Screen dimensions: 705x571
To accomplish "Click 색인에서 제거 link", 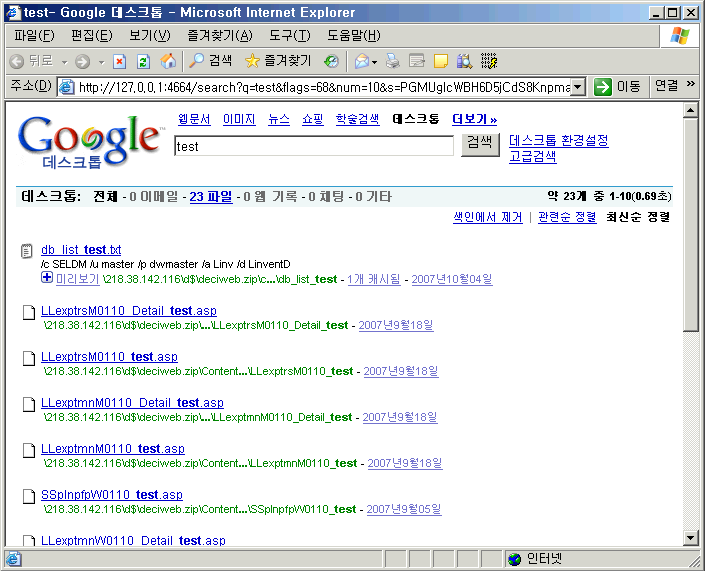I will click(488, 217).
